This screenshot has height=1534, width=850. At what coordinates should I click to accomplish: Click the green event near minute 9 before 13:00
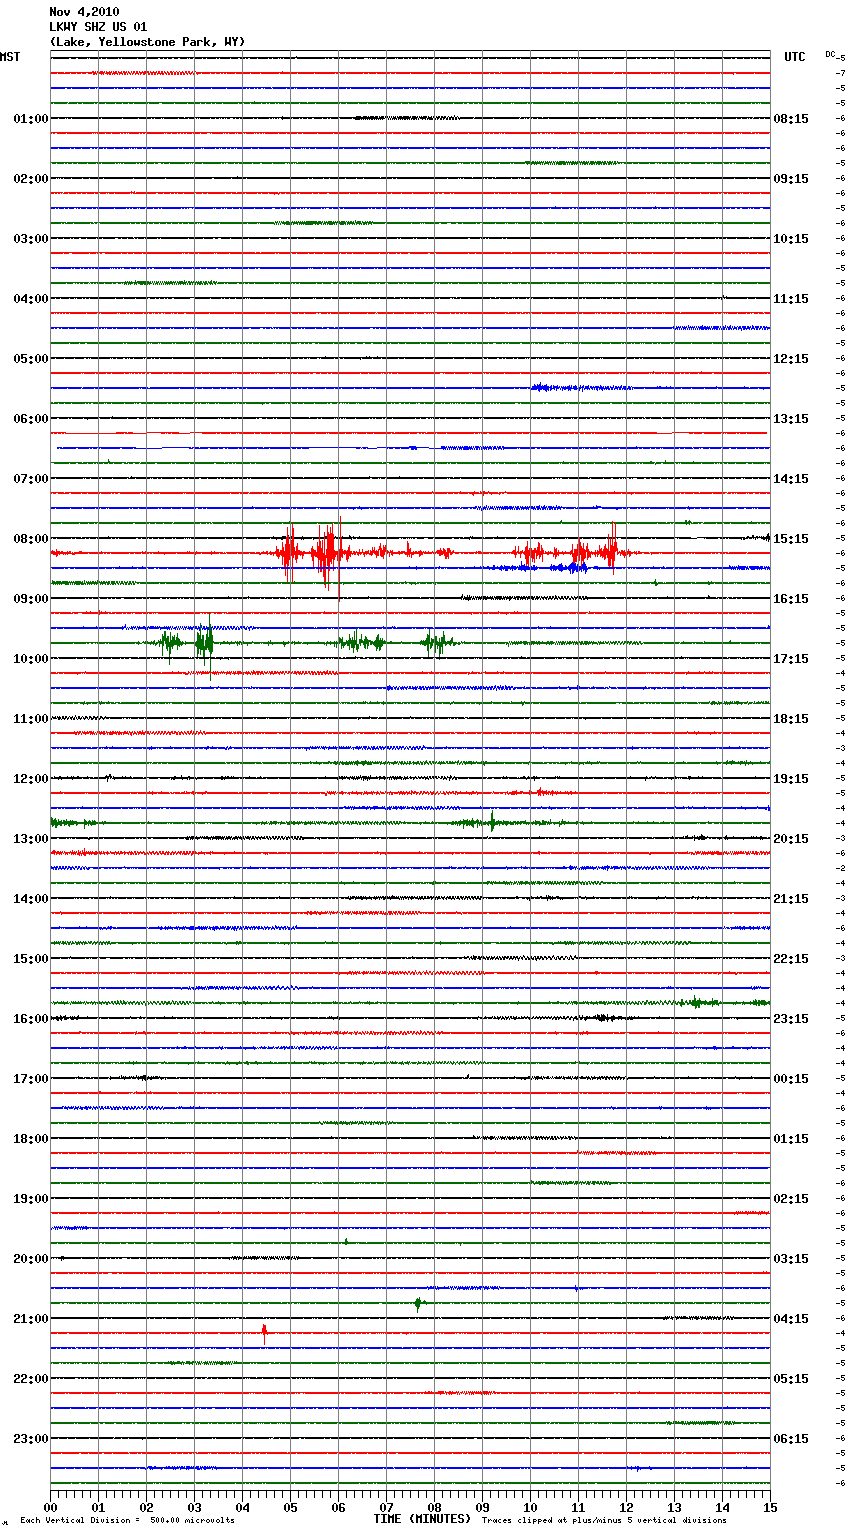click(x=490, y=822)
